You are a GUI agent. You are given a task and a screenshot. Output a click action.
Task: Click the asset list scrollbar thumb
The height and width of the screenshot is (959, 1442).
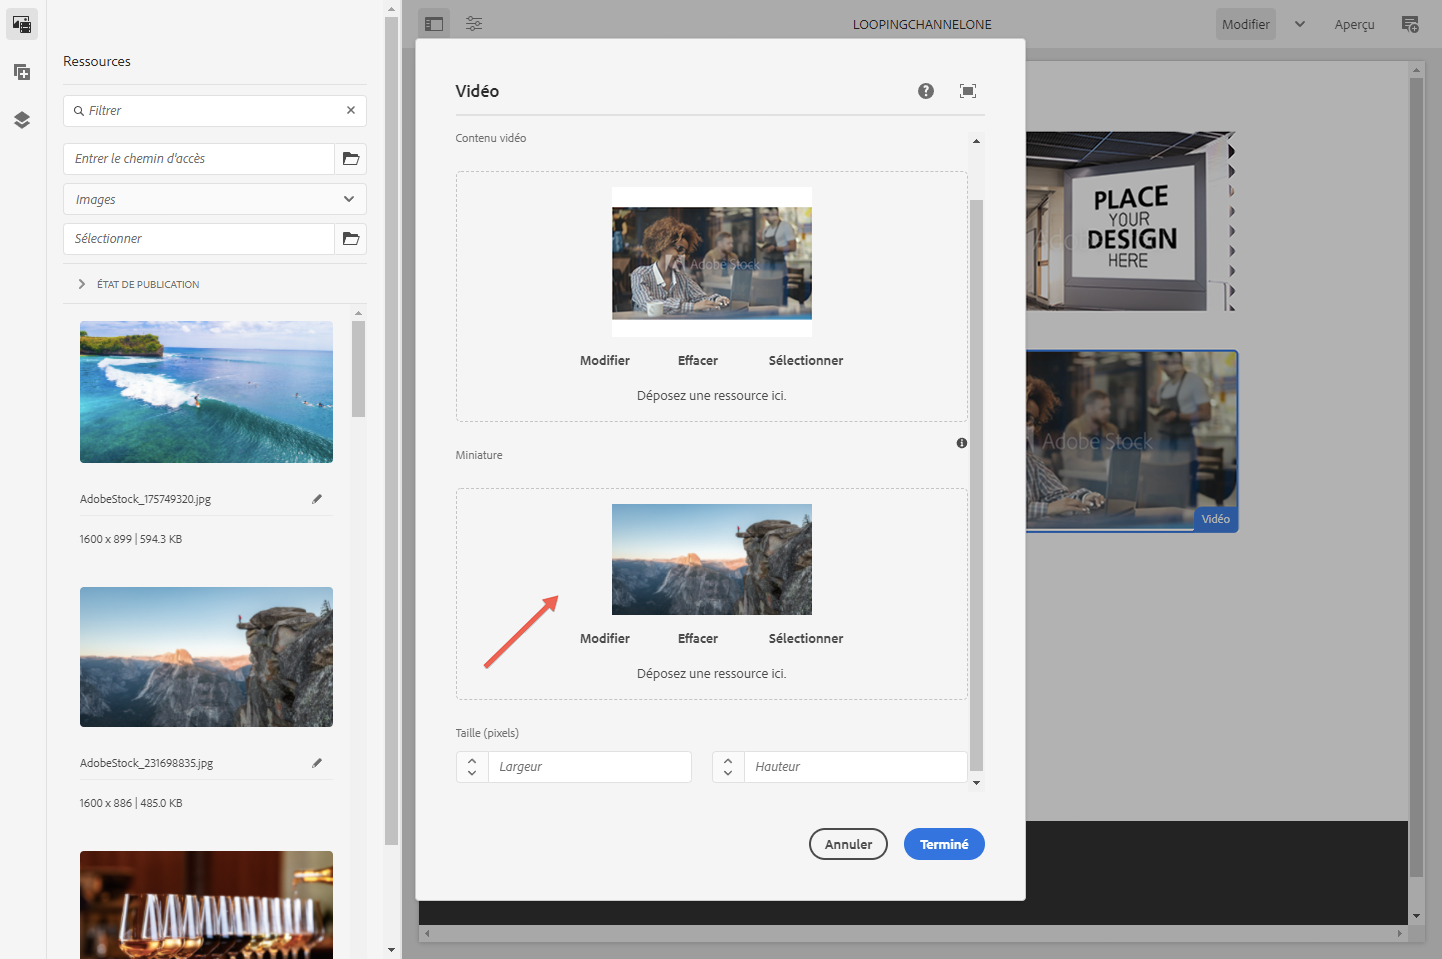click(359, 368)
